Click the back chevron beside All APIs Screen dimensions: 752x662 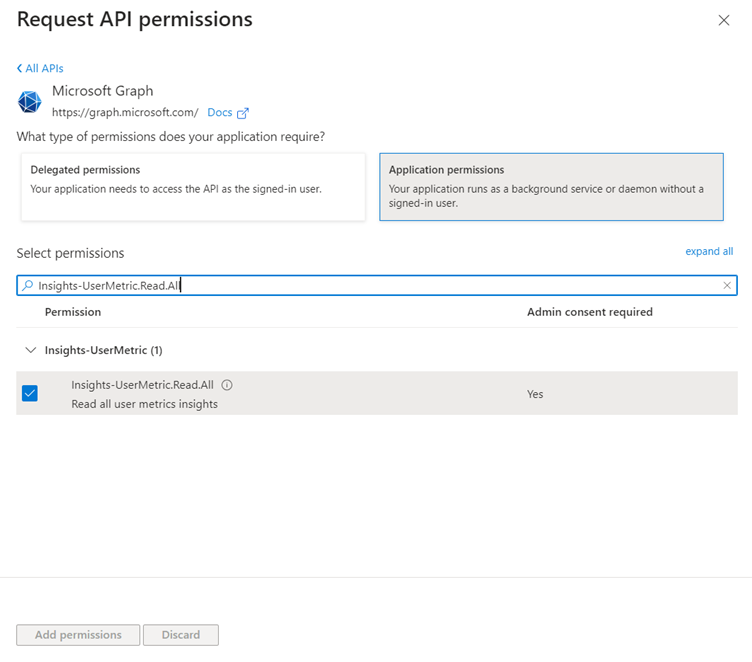pyautogui.click(x=19, y=68)
